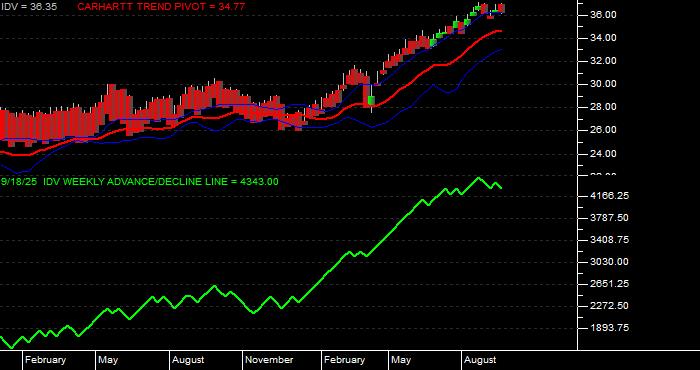This screenshot has height=370, width=700.
Task: Click the IDV = 36.35 price readout
Action: (x=29, y=7)
